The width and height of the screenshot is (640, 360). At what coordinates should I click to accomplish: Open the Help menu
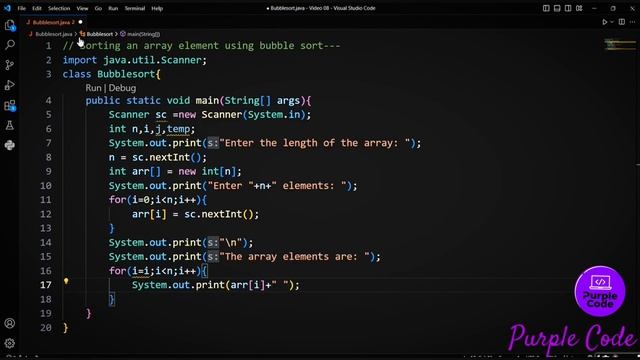157,8
